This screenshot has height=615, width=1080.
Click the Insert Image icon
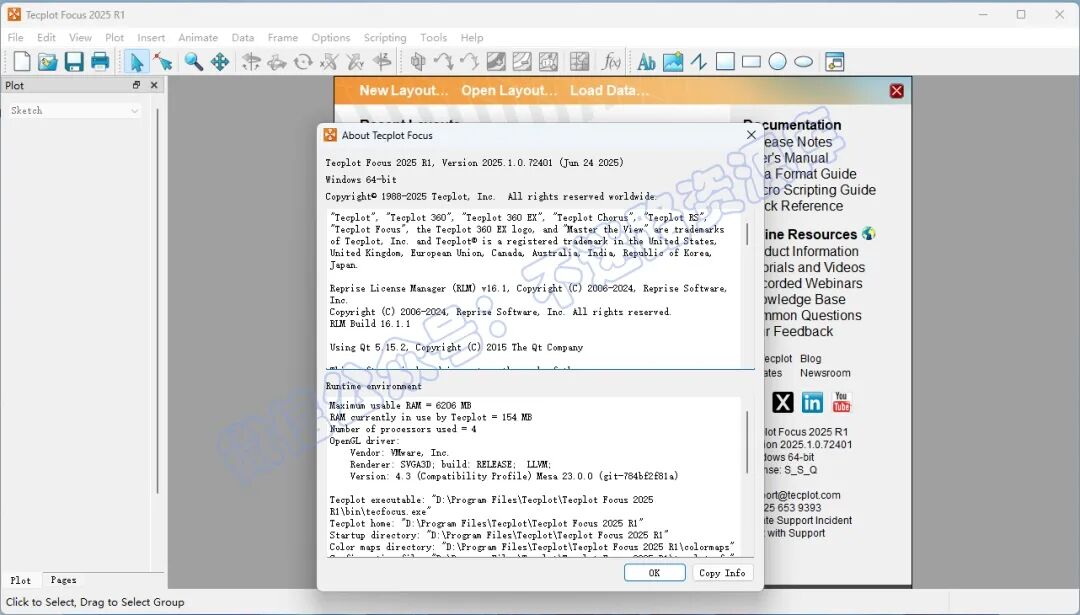click(673, 62)
